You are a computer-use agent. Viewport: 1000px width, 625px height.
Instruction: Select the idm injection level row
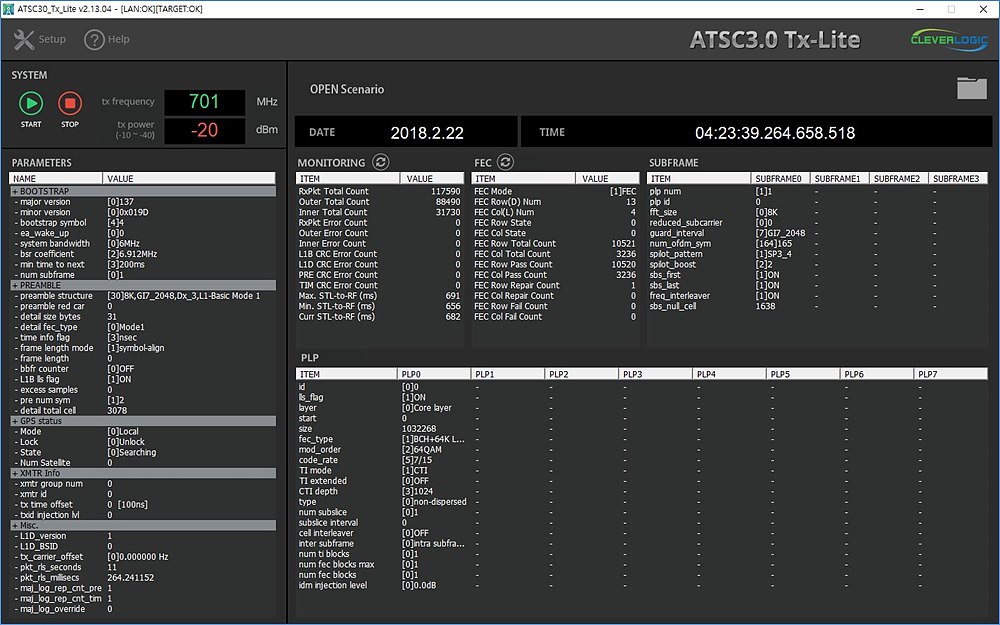tap(642, 585)
